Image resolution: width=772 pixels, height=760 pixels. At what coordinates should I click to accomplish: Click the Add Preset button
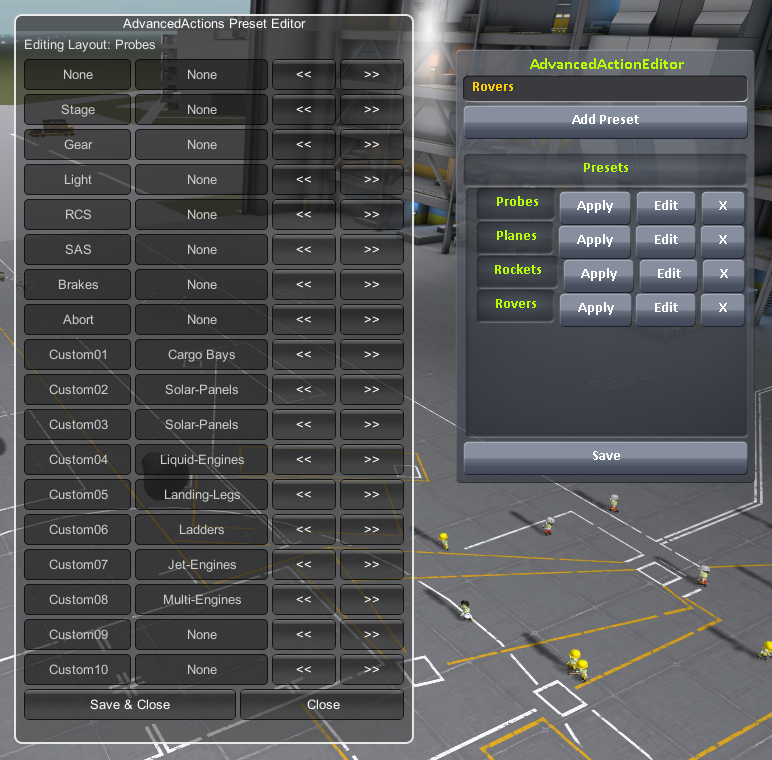pos(605,120)
